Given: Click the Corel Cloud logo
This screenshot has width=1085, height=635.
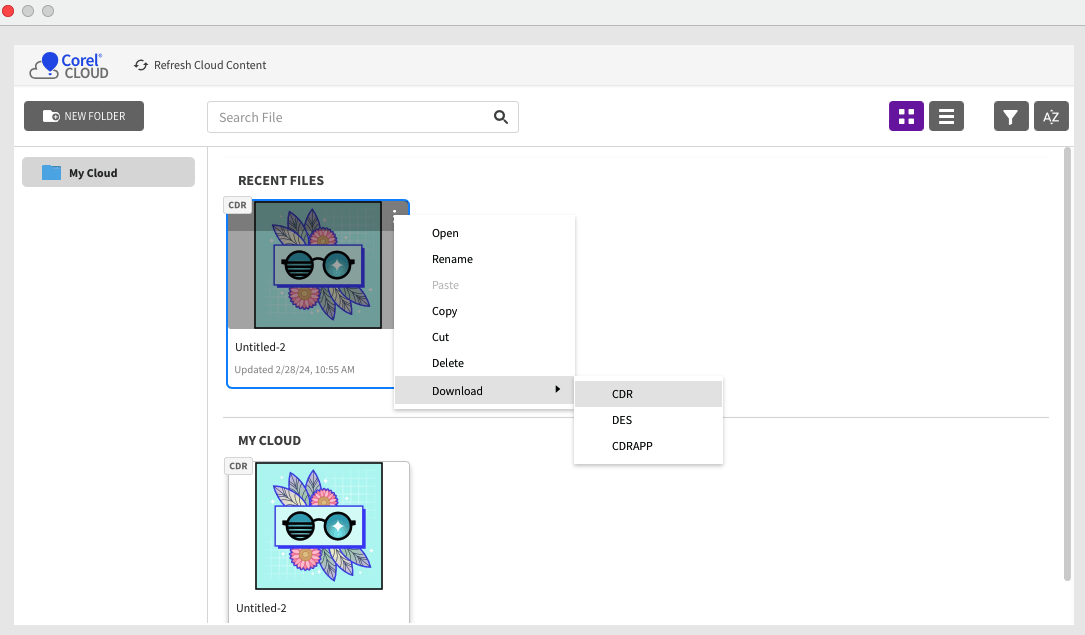Looking at the screenshot, I should (69, 66).
